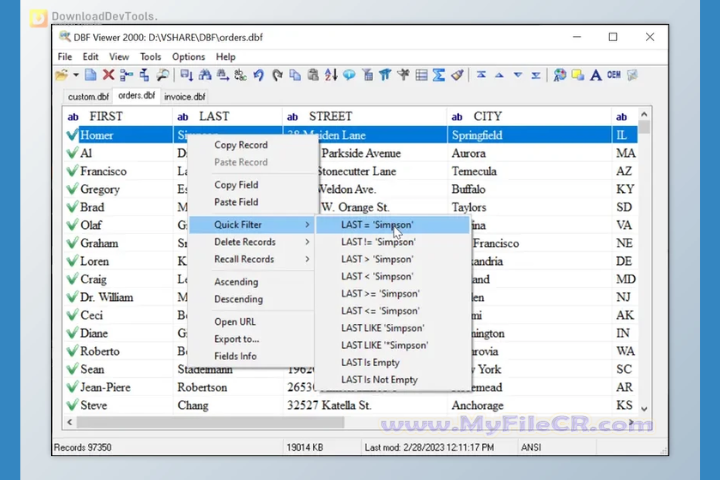Open the View menu
Image resolution: width=720 pixels, height=480 pixels.
point(119,57)
